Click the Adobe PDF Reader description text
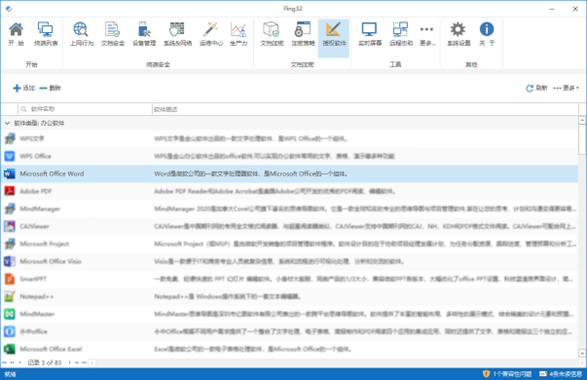This screenshot has width=587, height=380. pyautogui.click(x=275, y=191)
